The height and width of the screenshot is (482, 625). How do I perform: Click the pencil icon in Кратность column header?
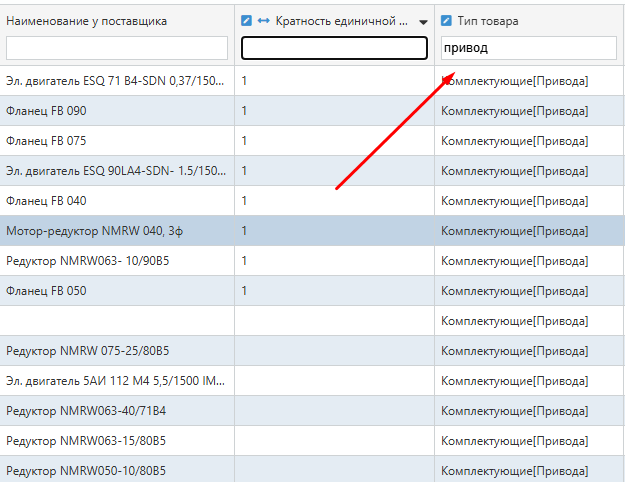coord(247,21)
